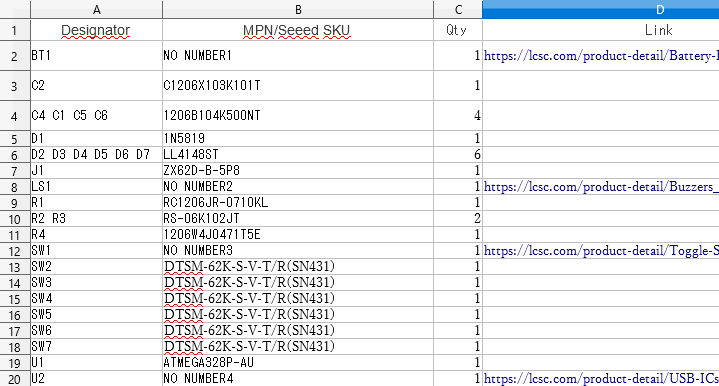
Task: Select cell C4 C1 C5 C6
Action: [x=96, y=116]
